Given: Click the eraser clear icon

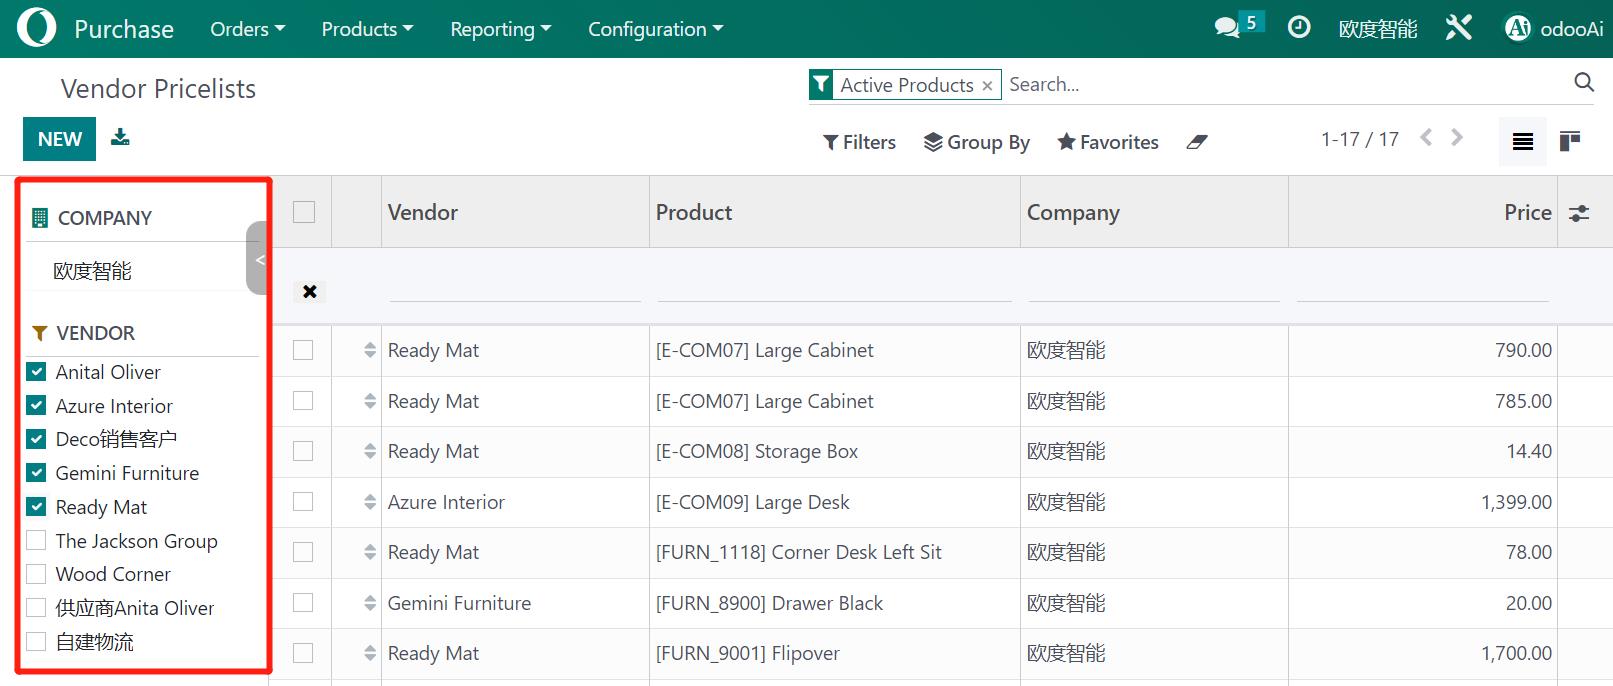Looking at the screenshot, I should [1197, 142].
